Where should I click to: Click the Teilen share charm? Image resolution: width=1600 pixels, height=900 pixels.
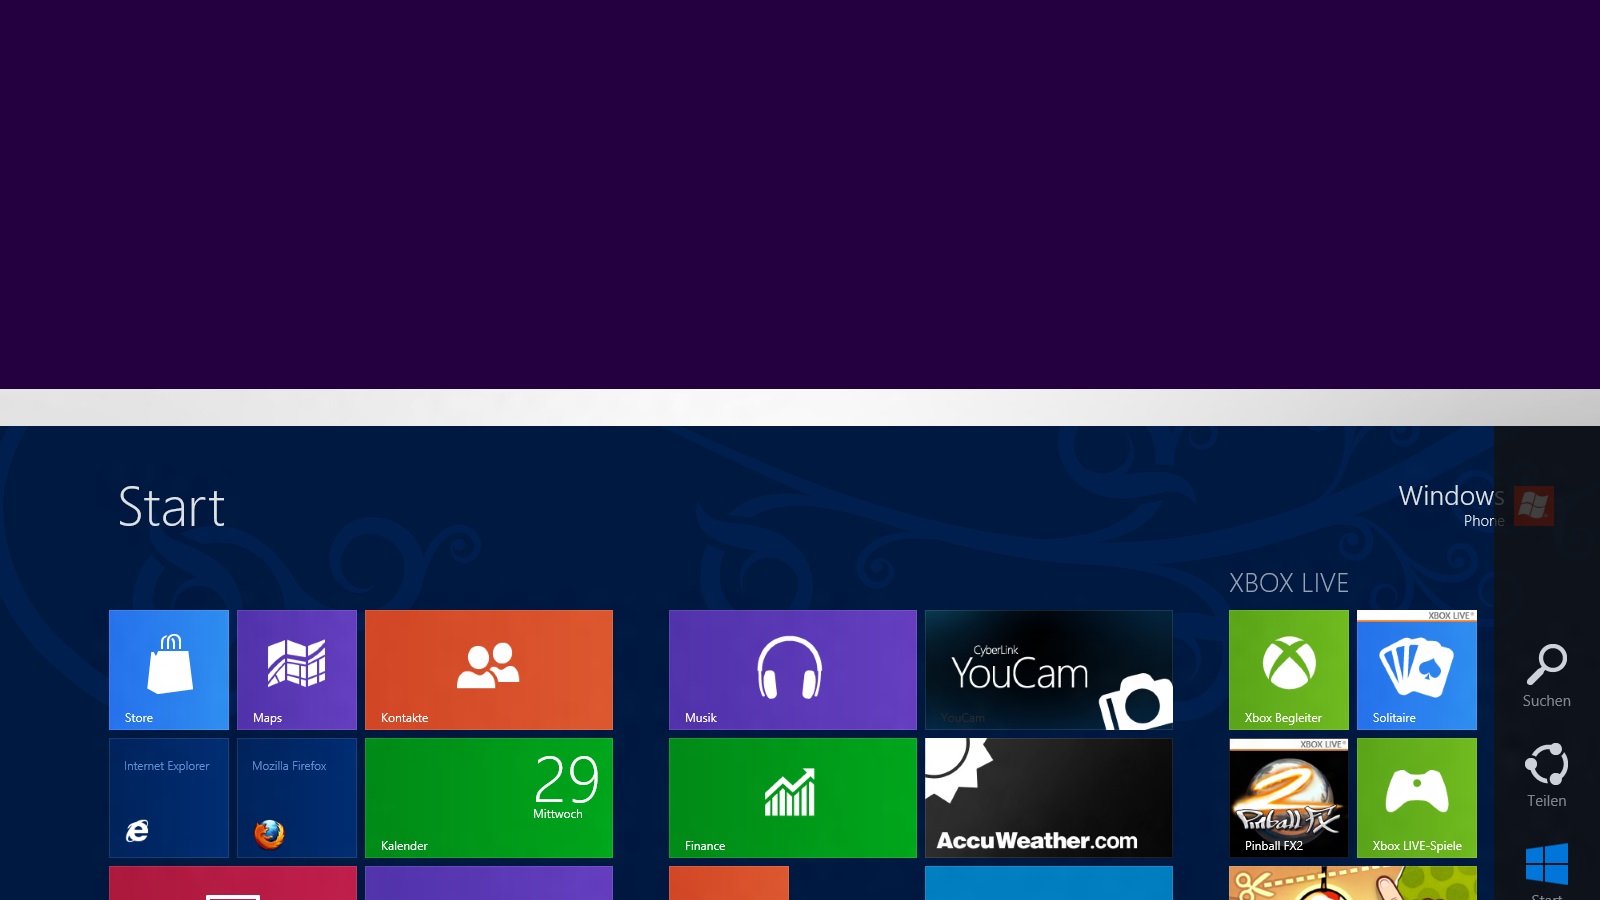point(1547,776)
